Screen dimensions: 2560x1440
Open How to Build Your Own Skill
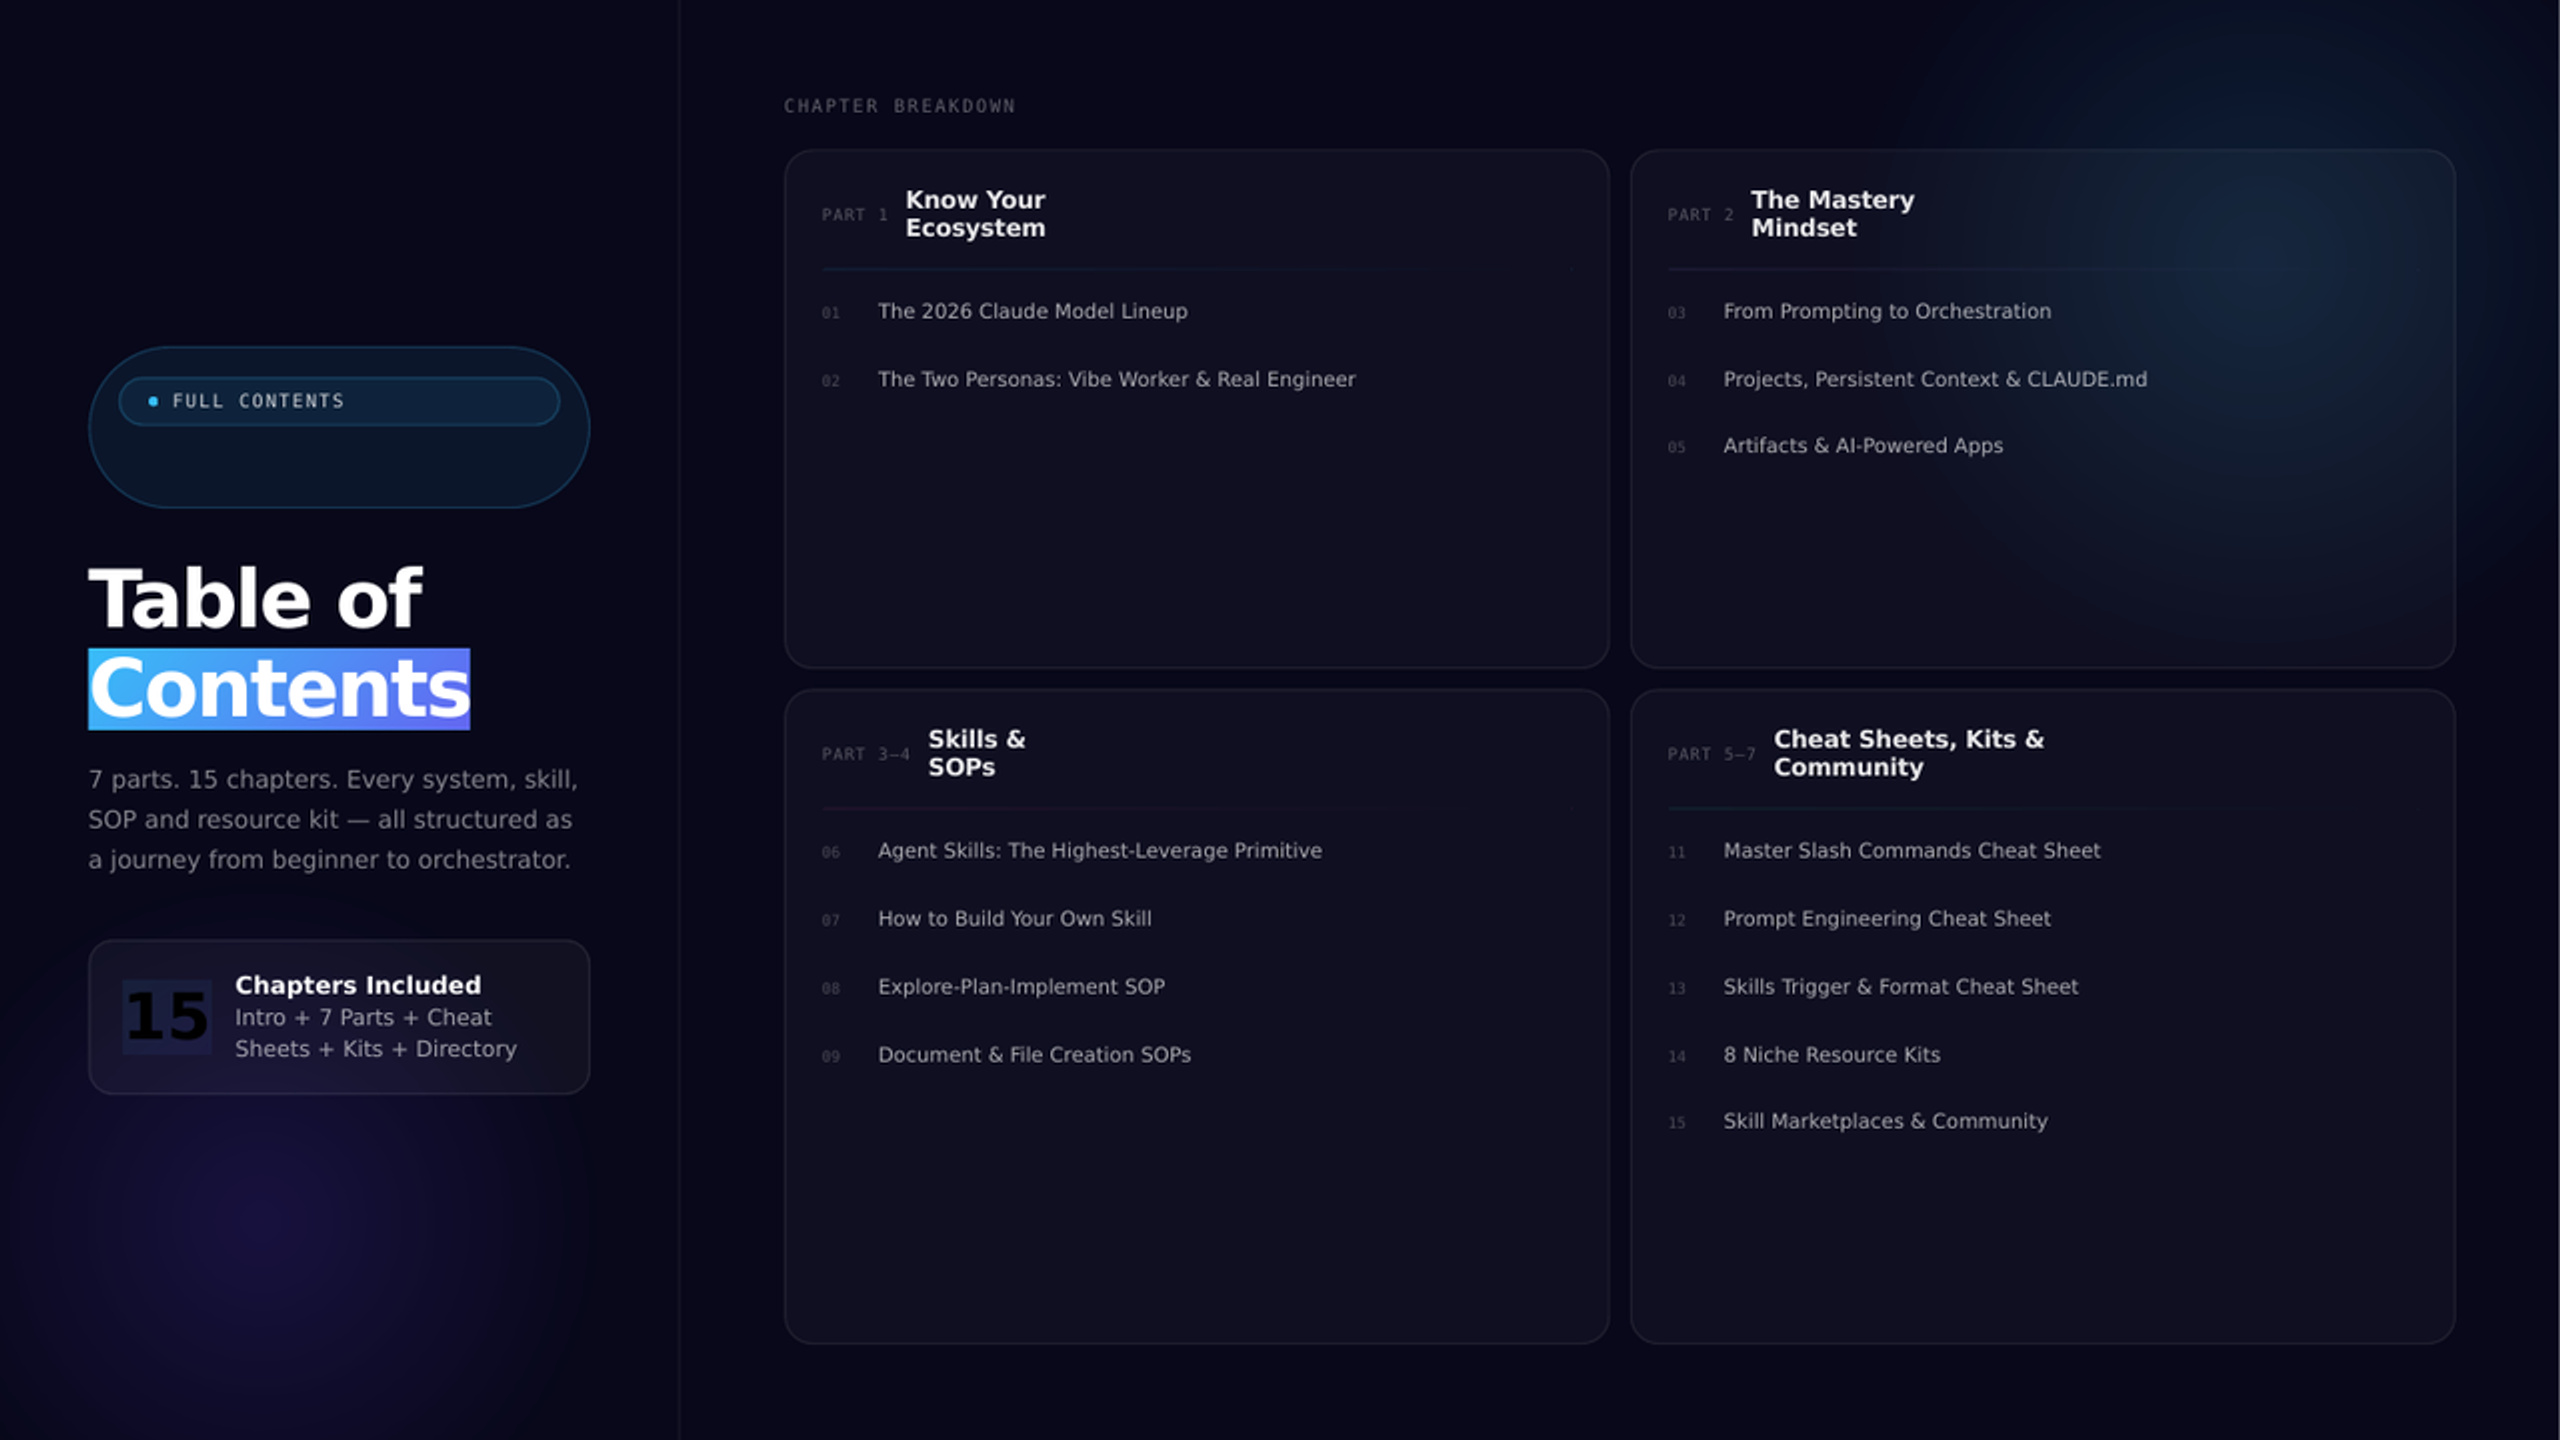(x=1014, y=918)
